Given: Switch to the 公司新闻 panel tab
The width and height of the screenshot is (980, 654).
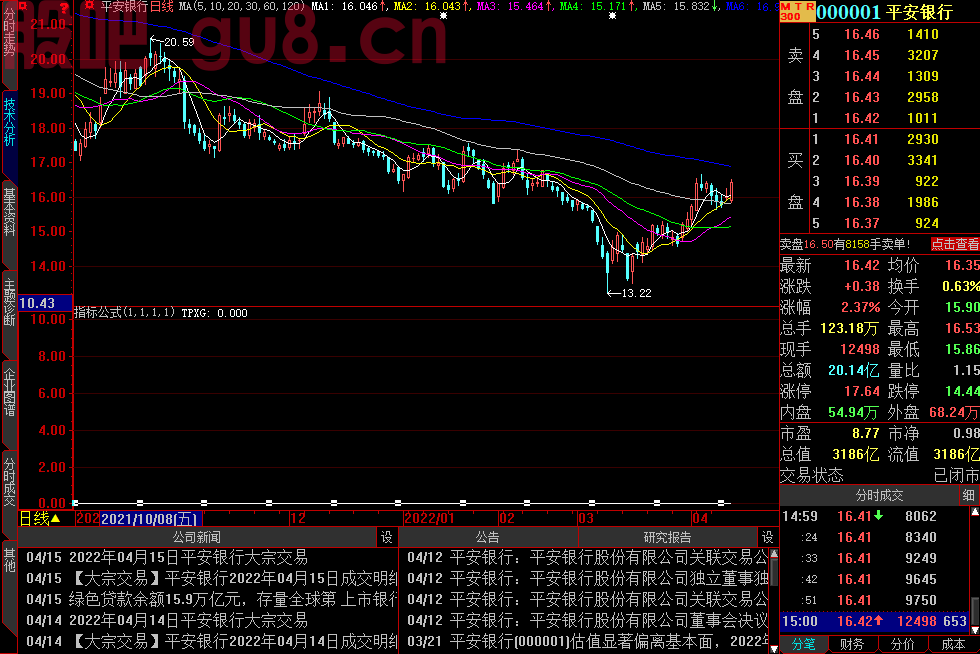Looking at the screenshot, I should click(x=197, y=537).
